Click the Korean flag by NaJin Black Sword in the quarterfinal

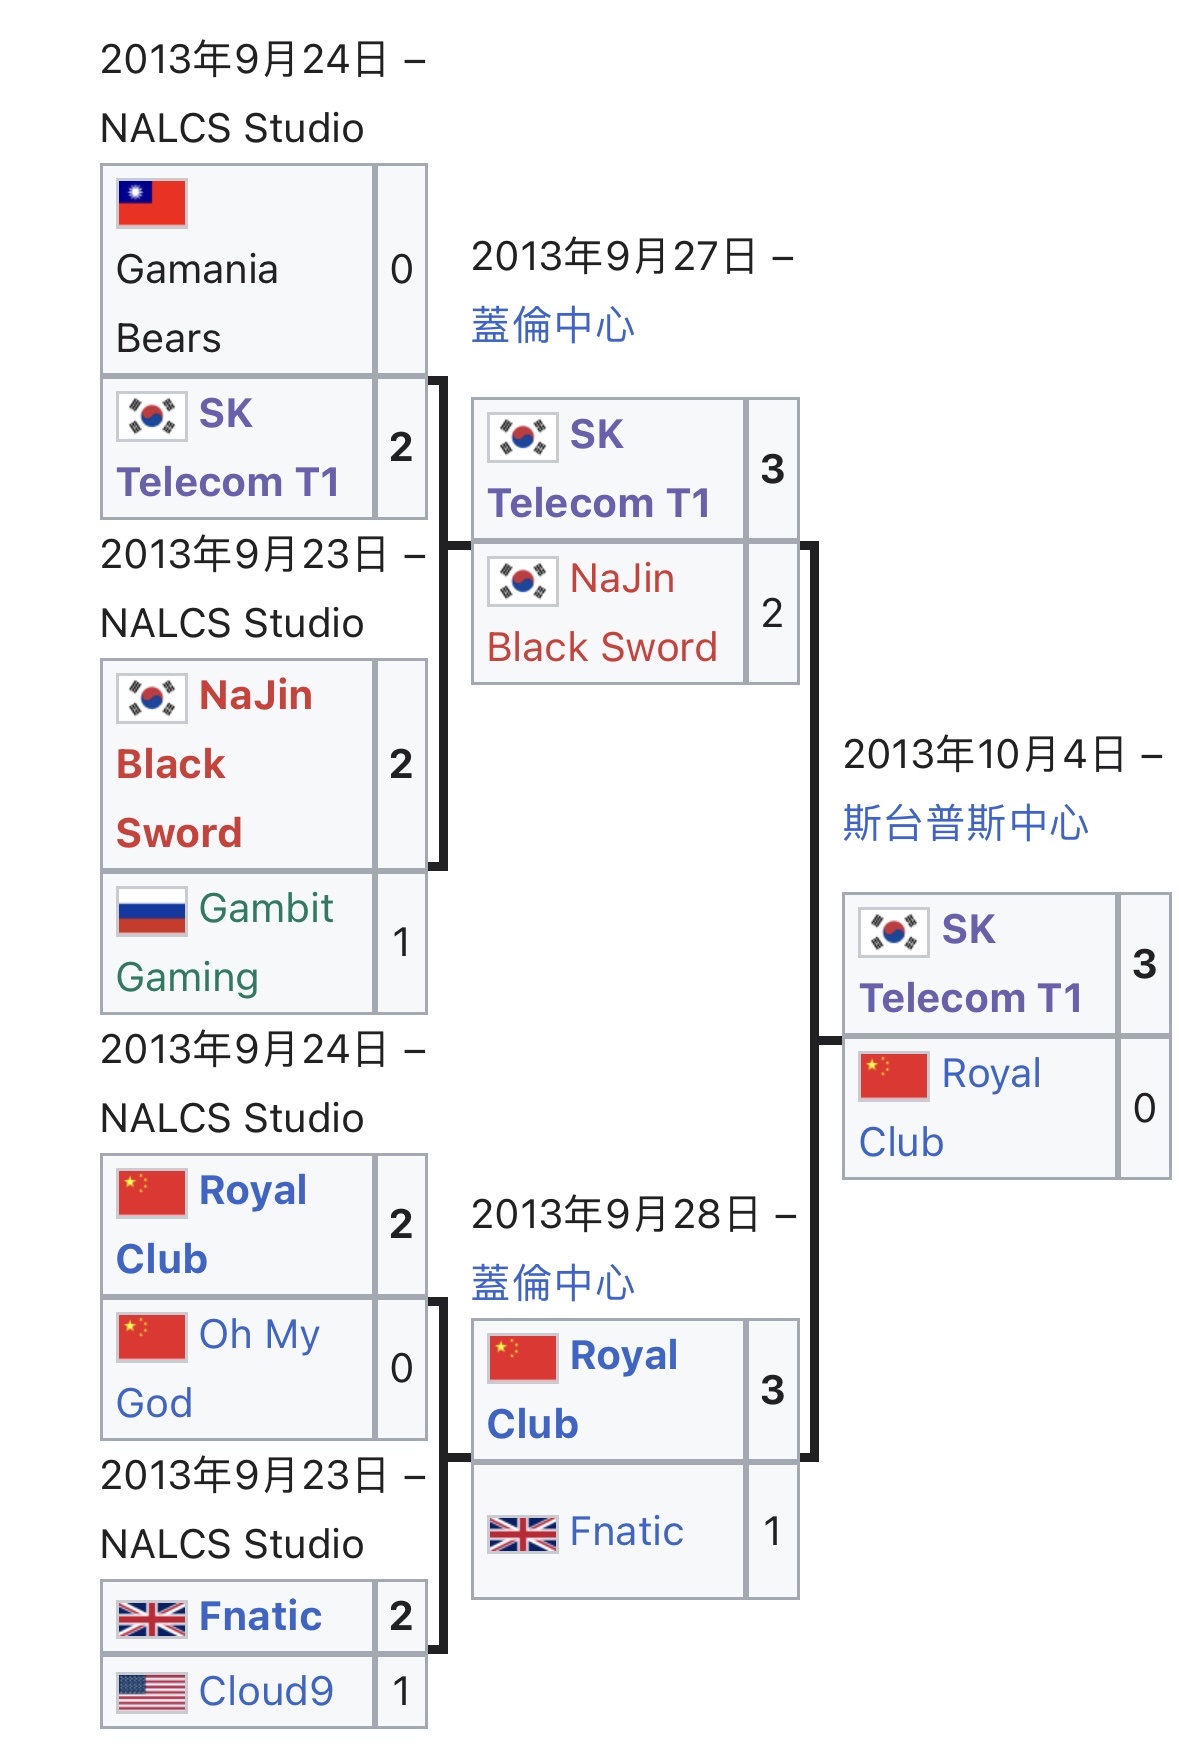point(151,698)
